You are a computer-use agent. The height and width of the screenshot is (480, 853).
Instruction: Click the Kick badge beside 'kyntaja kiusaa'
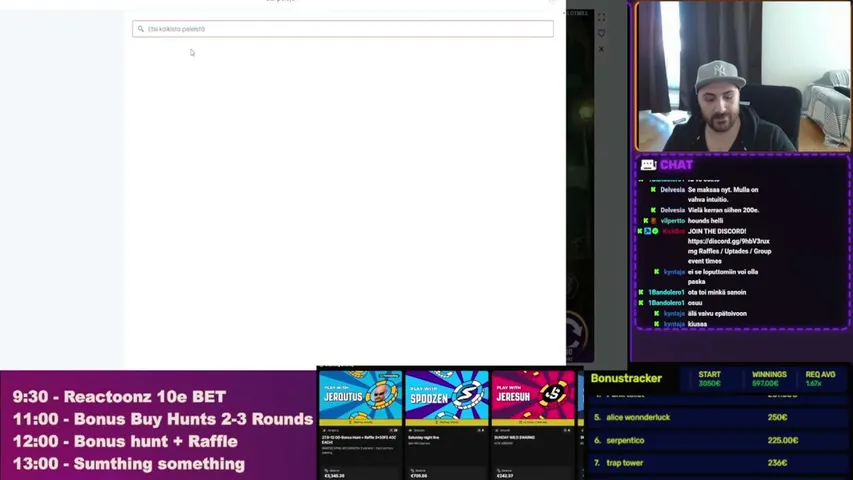tap(657, 324)
